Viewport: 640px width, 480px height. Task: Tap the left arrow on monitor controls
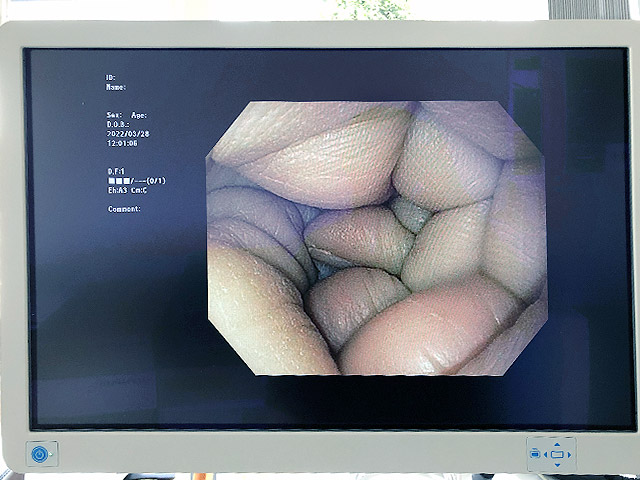click(546, 455)
